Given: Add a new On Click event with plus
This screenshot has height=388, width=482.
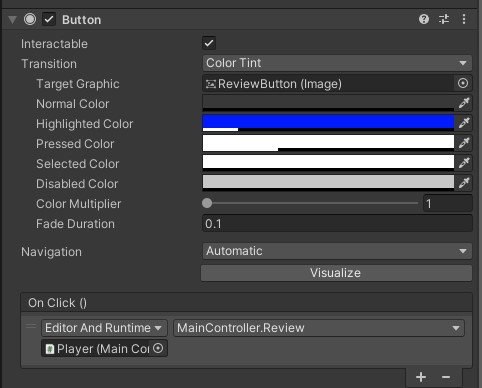Looking at the screenshot, I should tap(421, 377).
